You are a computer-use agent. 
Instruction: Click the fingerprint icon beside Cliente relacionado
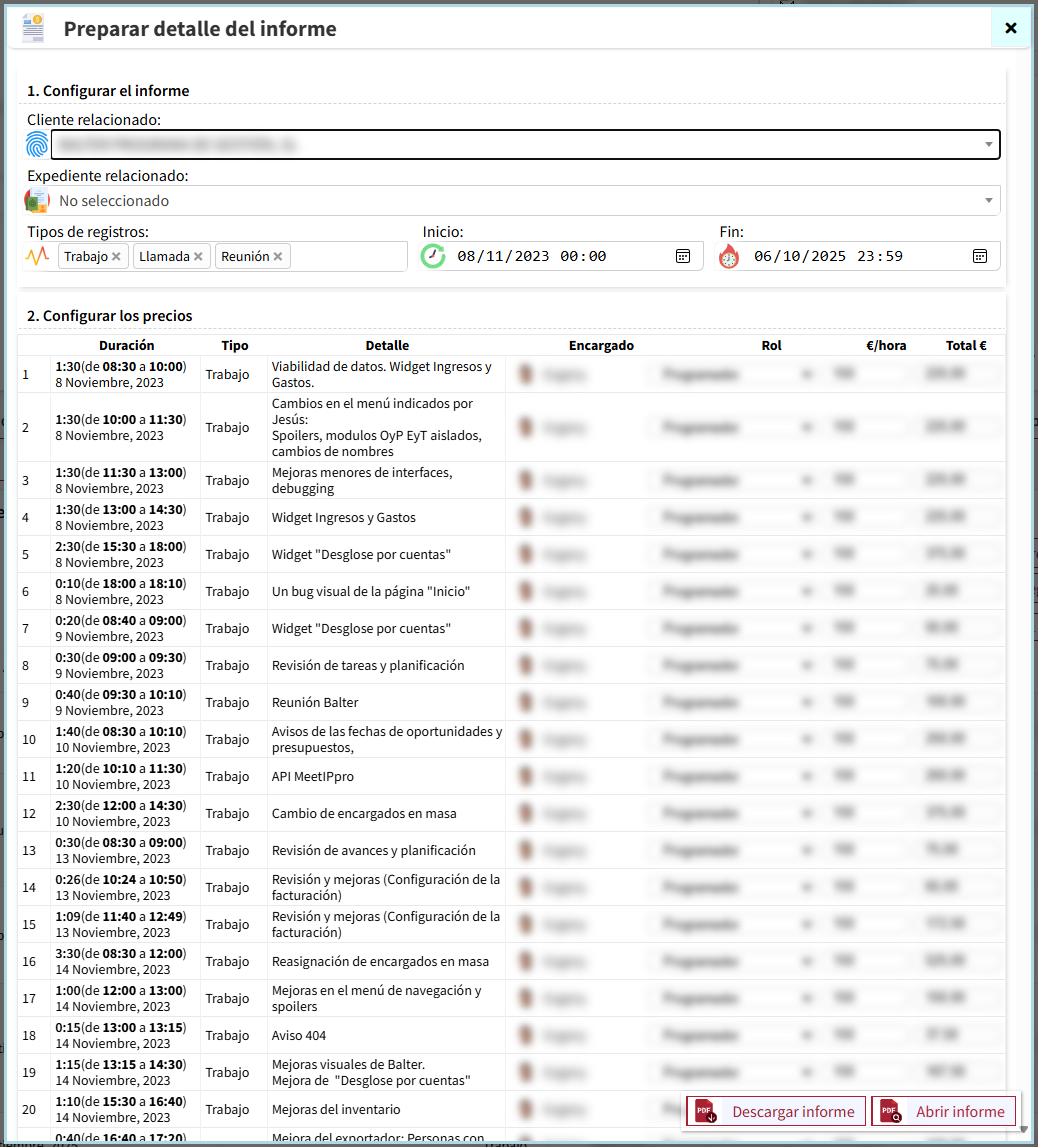[x=37, y=145]
